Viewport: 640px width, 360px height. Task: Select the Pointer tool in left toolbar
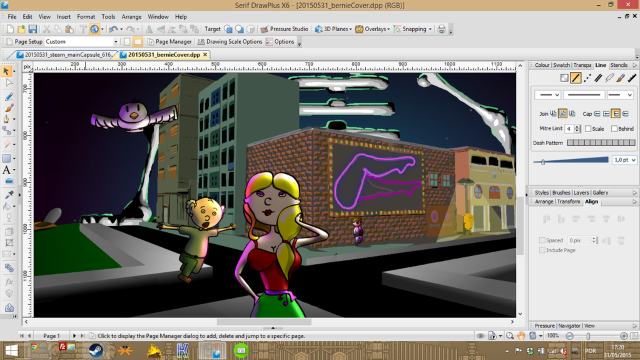[x=6, y=71]
